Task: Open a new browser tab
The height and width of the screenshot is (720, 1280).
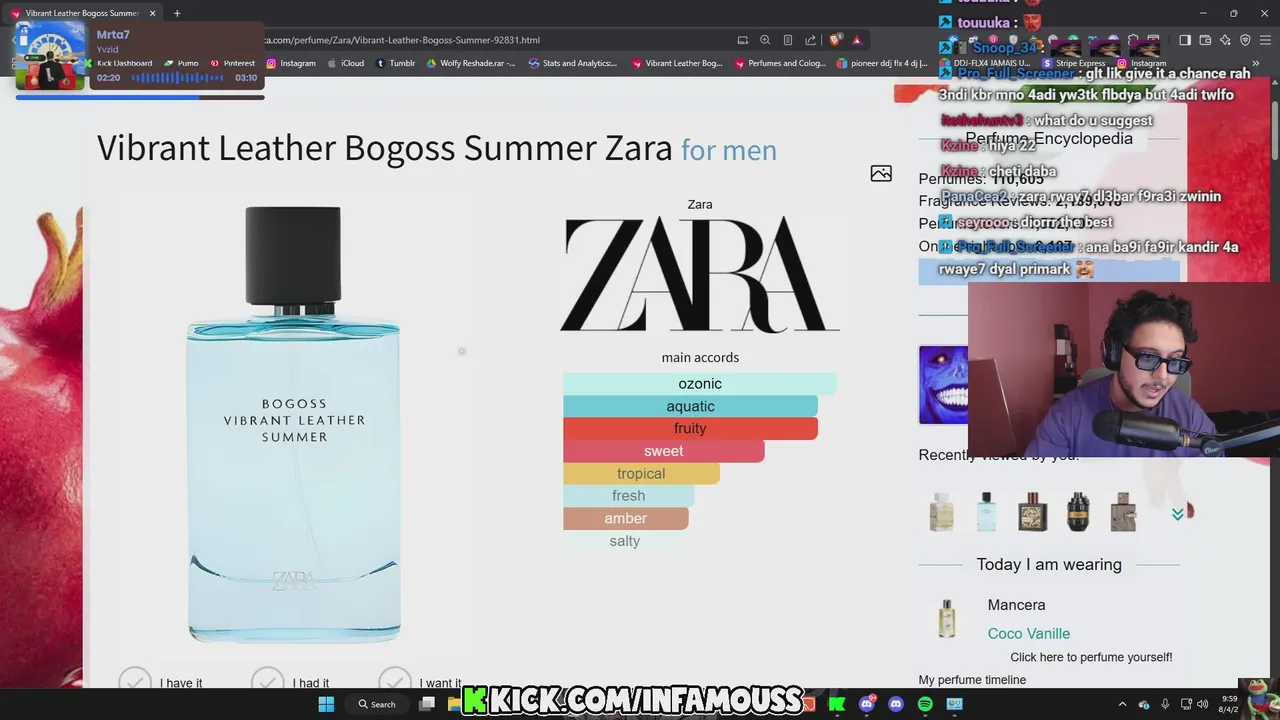Action: coord(177,13)
